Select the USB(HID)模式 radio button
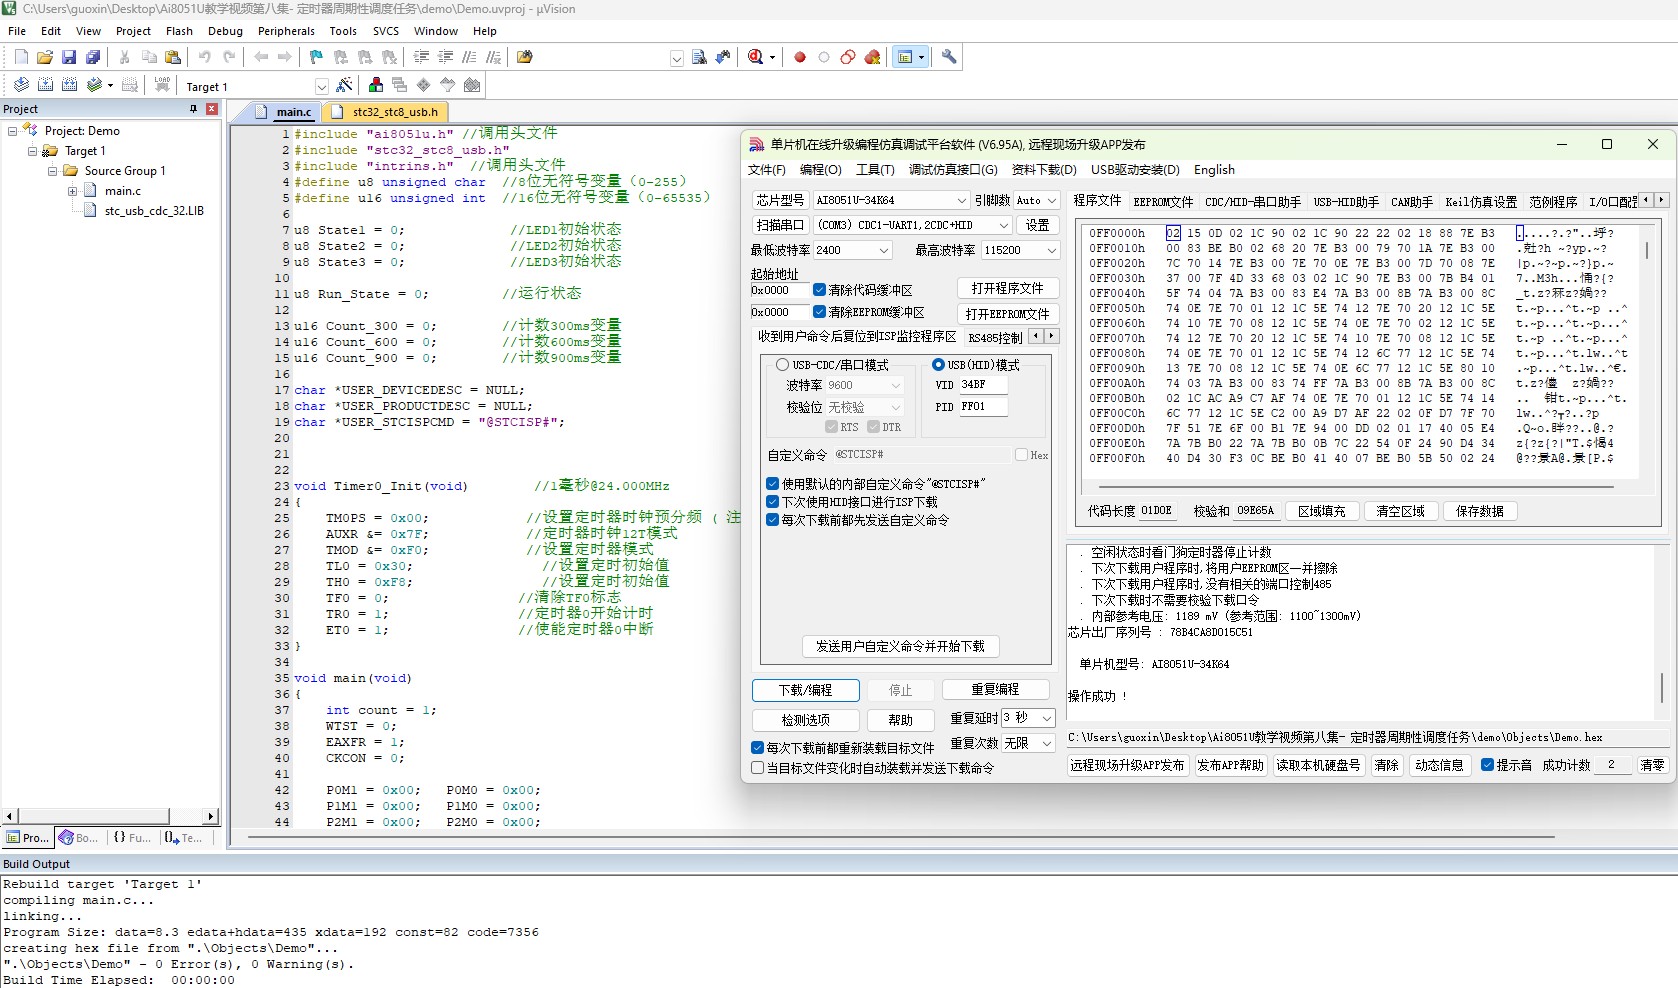This screenshot has height=988, width=1678. pos(938,365)
